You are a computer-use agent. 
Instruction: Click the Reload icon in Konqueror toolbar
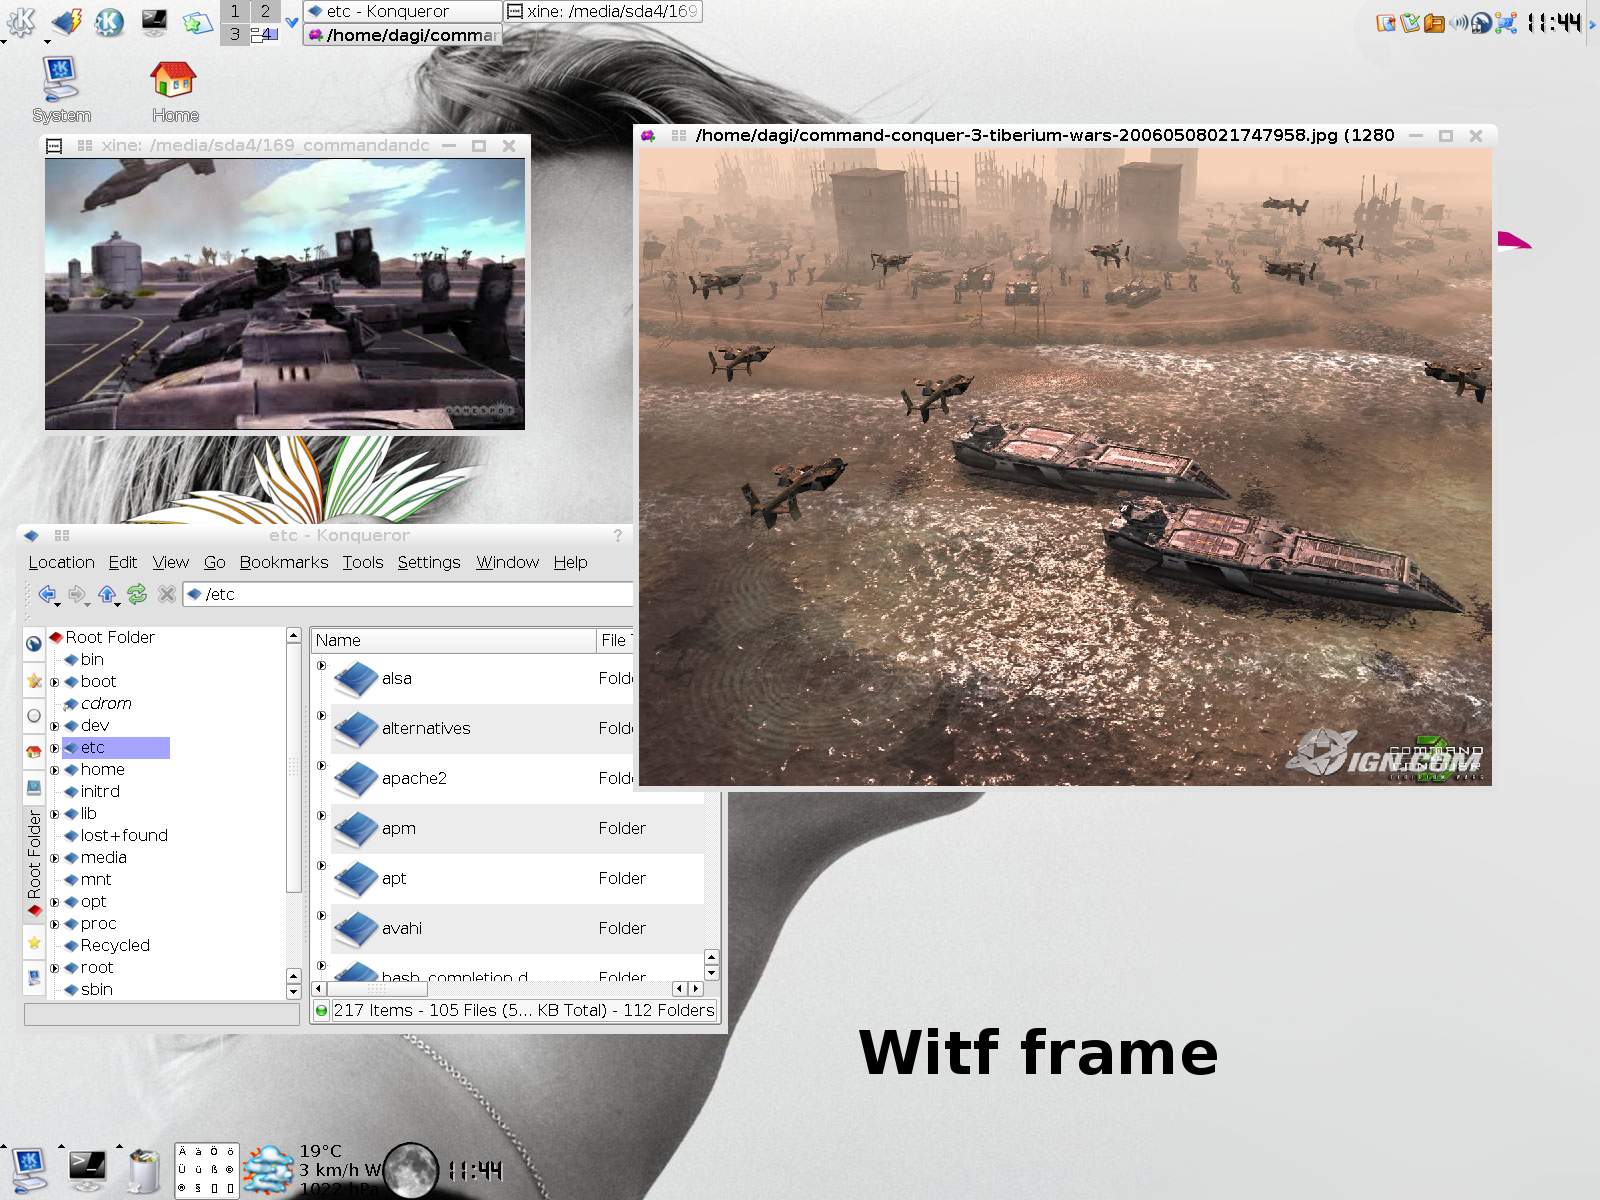click(137, 594)
